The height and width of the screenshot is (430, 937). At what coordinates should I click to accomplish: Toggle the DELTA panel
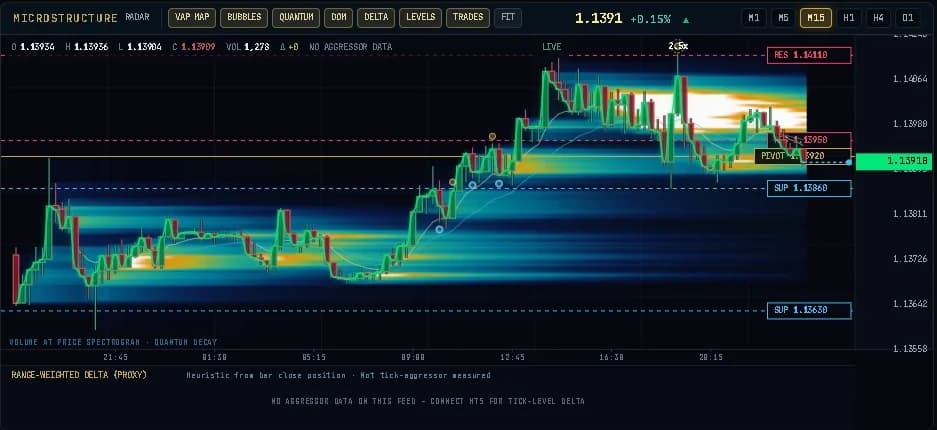pos(376,18)
